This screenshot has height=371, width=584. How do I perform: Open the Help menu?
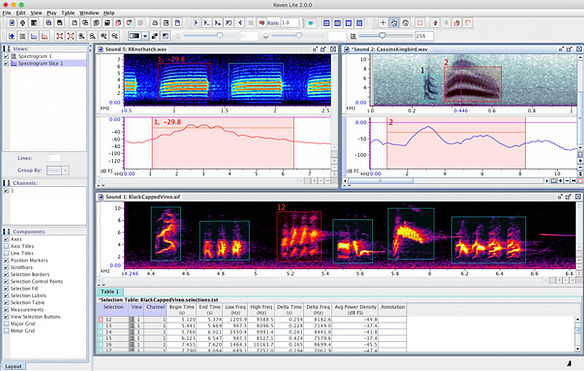pyautogui.click(x=109, y=13)
